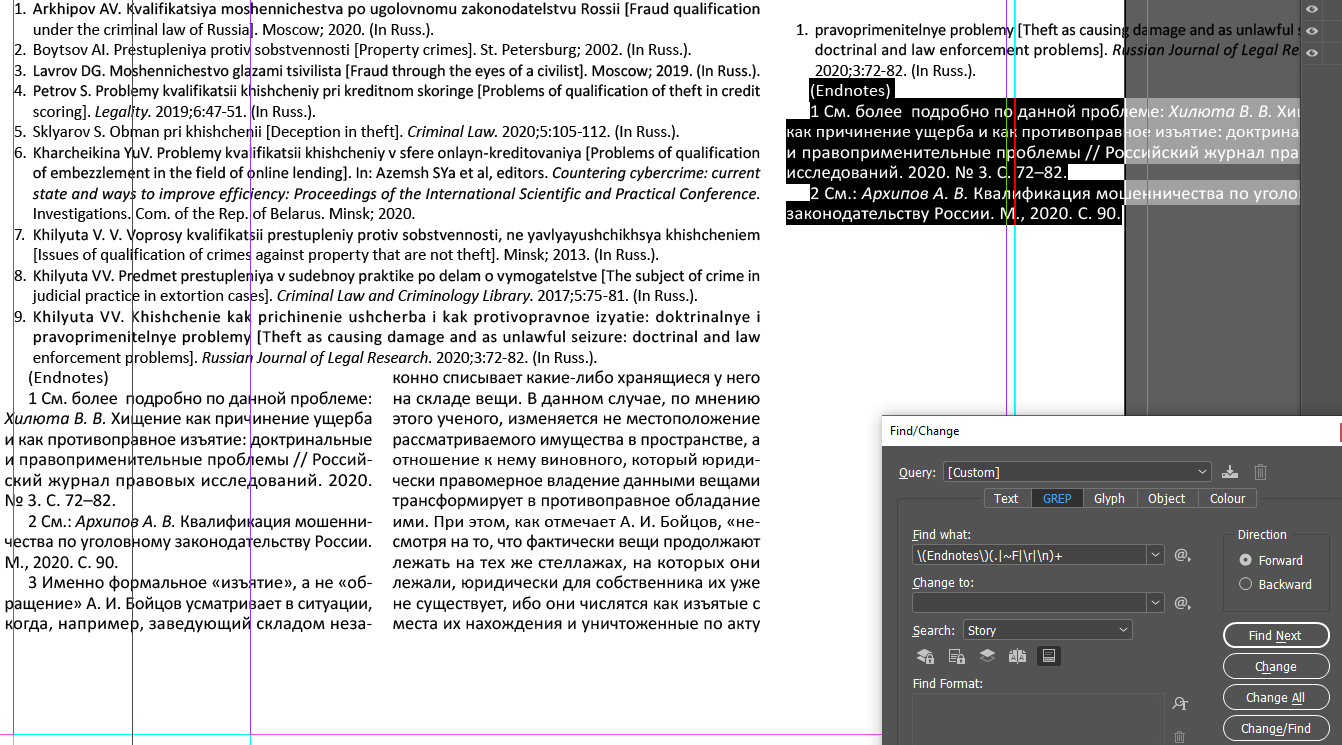Open the Search scope dropdown showing Story
Image resolution: width=1342 pixels, height=745 pixels.
(1048, 630)
